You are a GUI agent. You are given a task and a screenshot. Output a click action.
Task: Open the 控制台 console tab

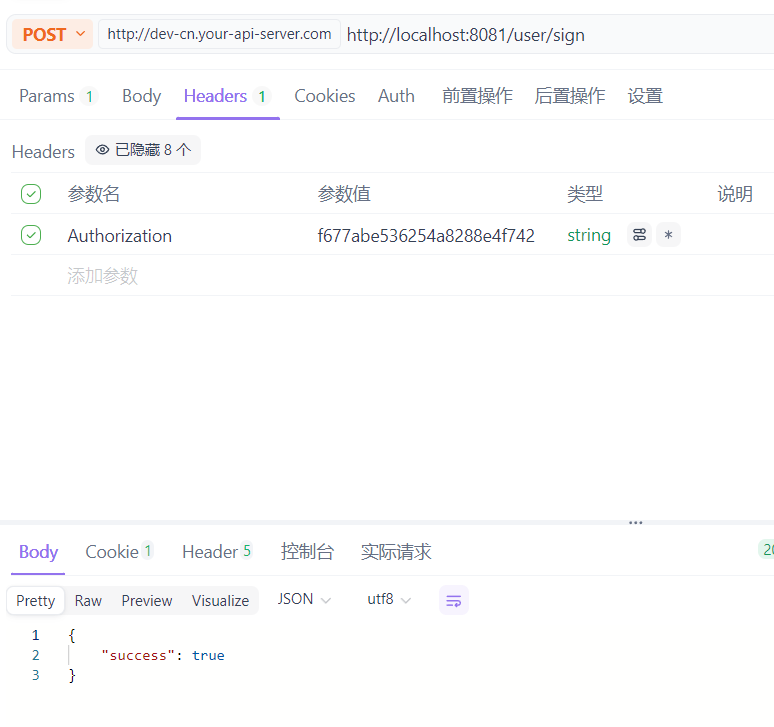307,551
